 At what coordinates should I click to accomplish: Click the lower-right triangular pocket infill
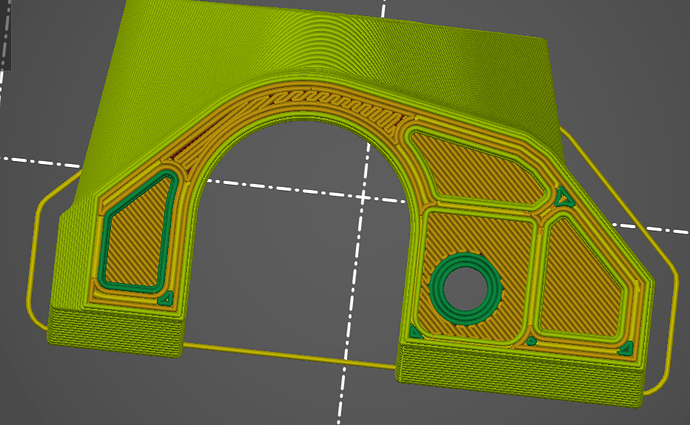pyautogui.click(x=580, y=285)
